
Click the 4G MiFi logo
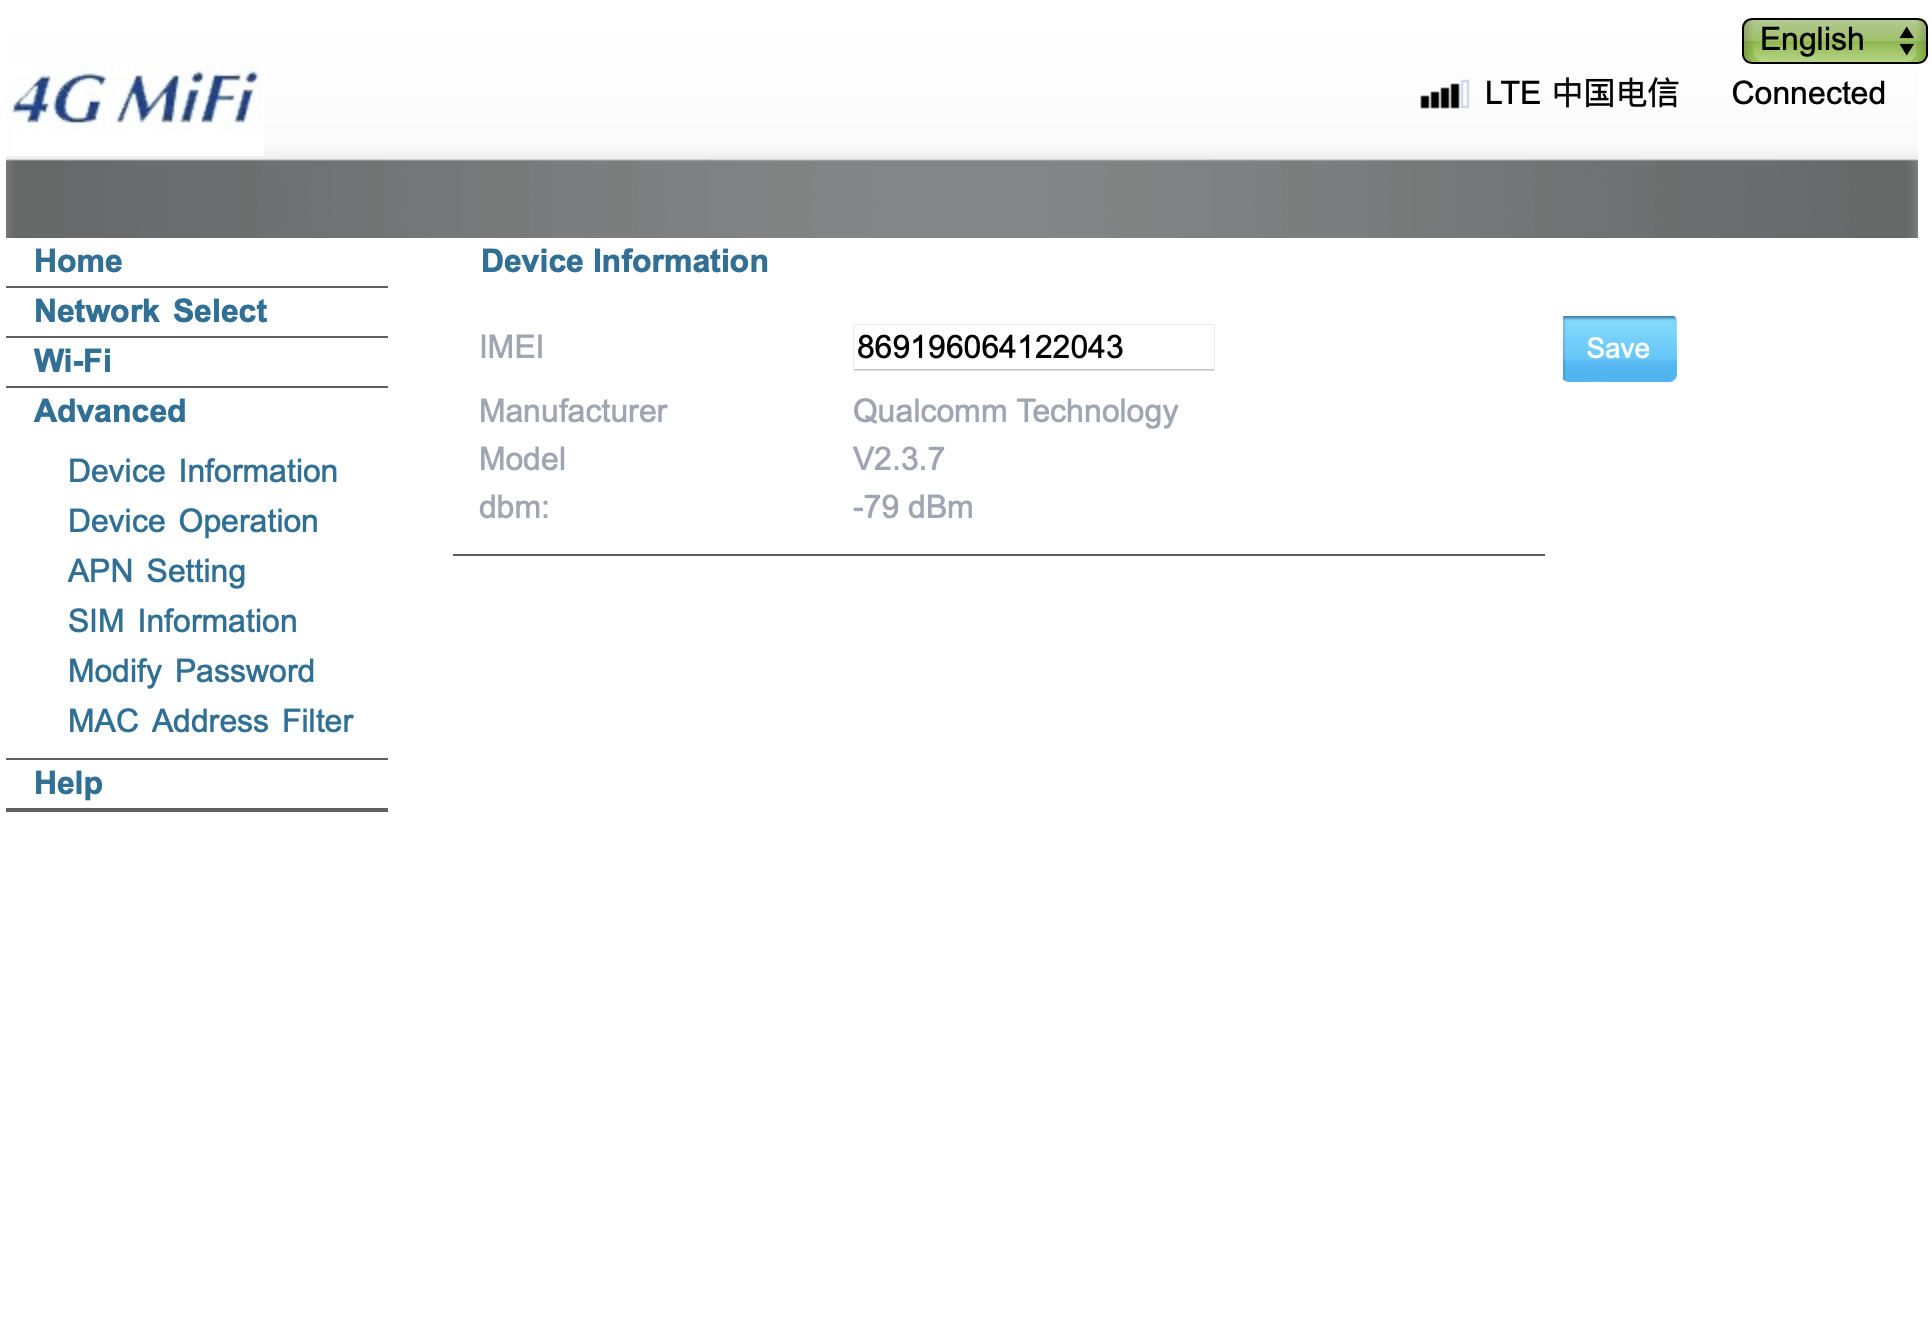point(135,100)
